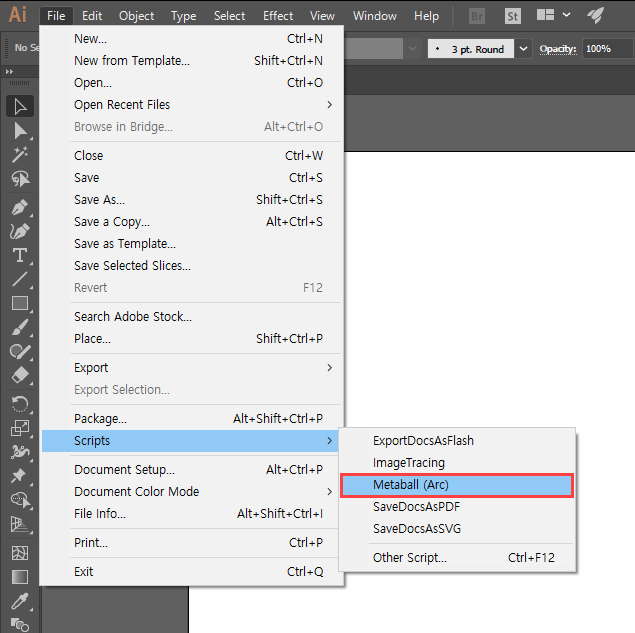This screenshot has width=635, height=633.
Task: Select the Eyedropper tool
Action: 20,601
